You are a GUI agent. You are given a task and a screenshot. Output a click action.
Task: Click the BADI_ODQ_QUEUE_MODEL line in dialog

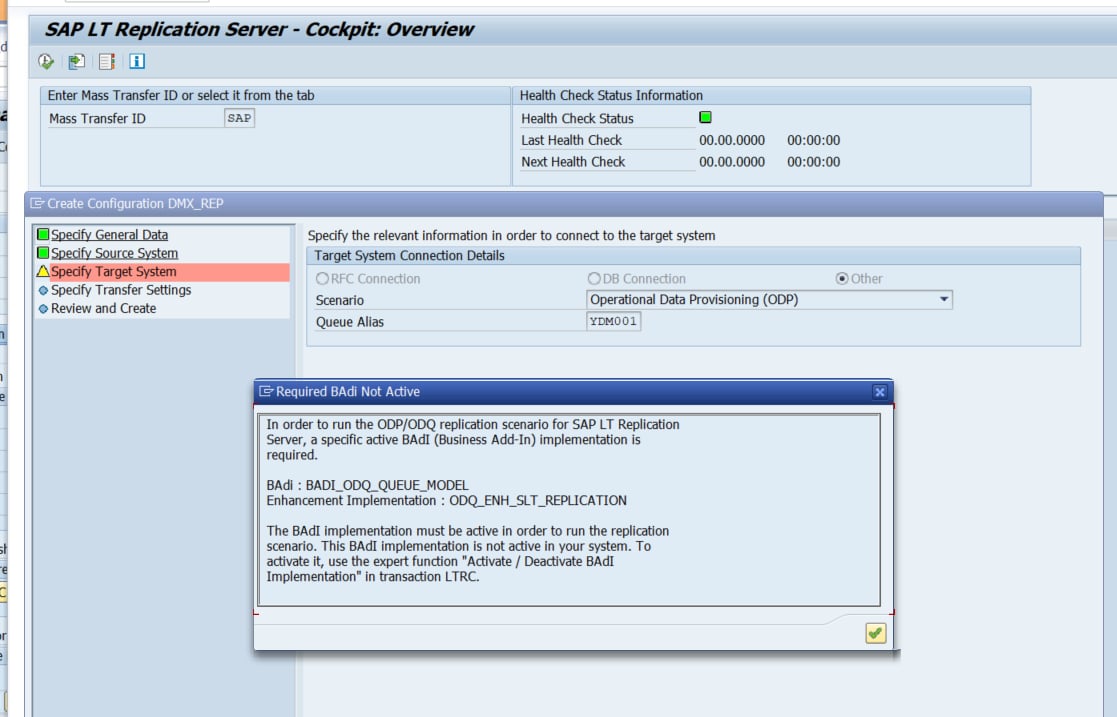[x=367, y=485]
